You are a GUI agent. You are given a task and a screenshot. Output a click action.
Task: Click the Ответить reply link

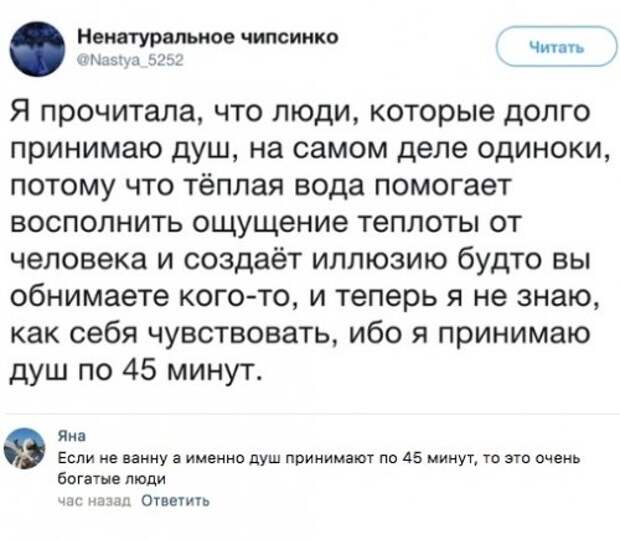pos(175,500)
